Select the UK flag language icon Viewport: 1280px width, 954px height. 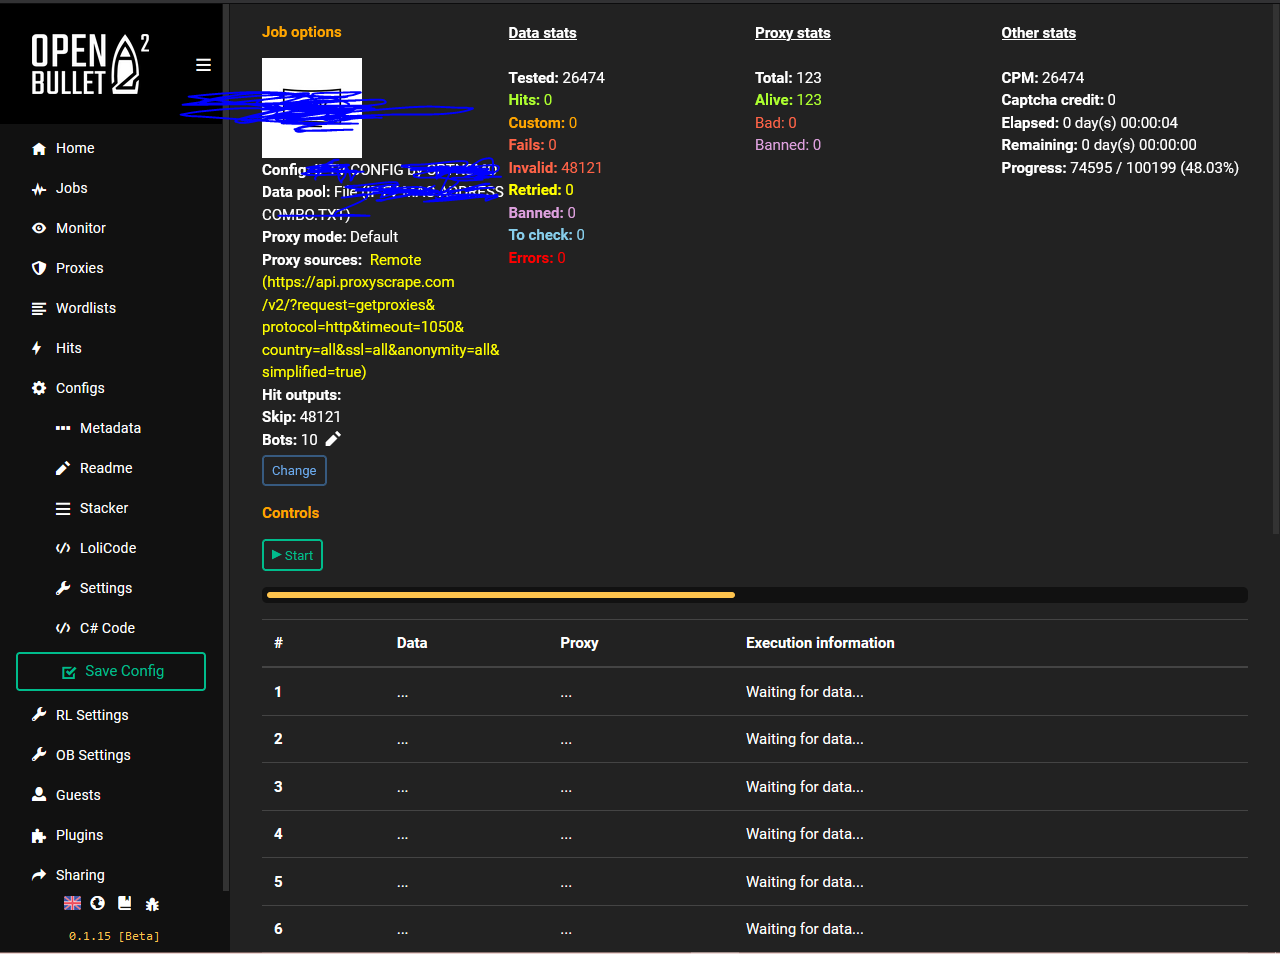(x=72, y=903)
